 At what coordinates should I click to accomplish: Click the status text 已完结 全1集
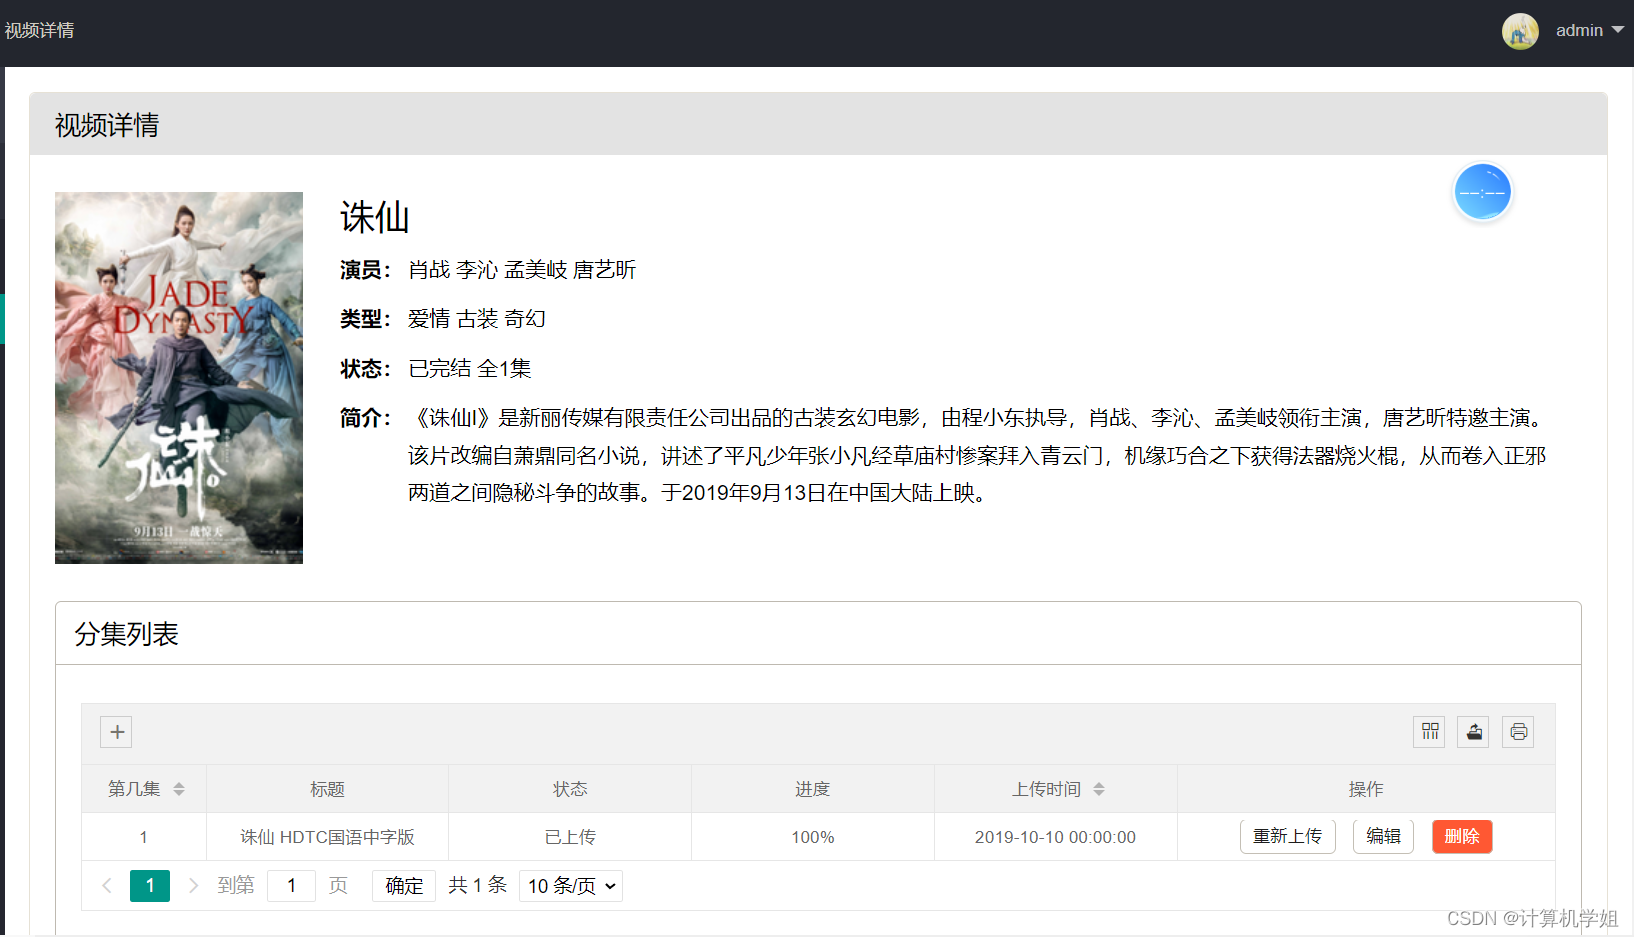(x=470, y=368)
